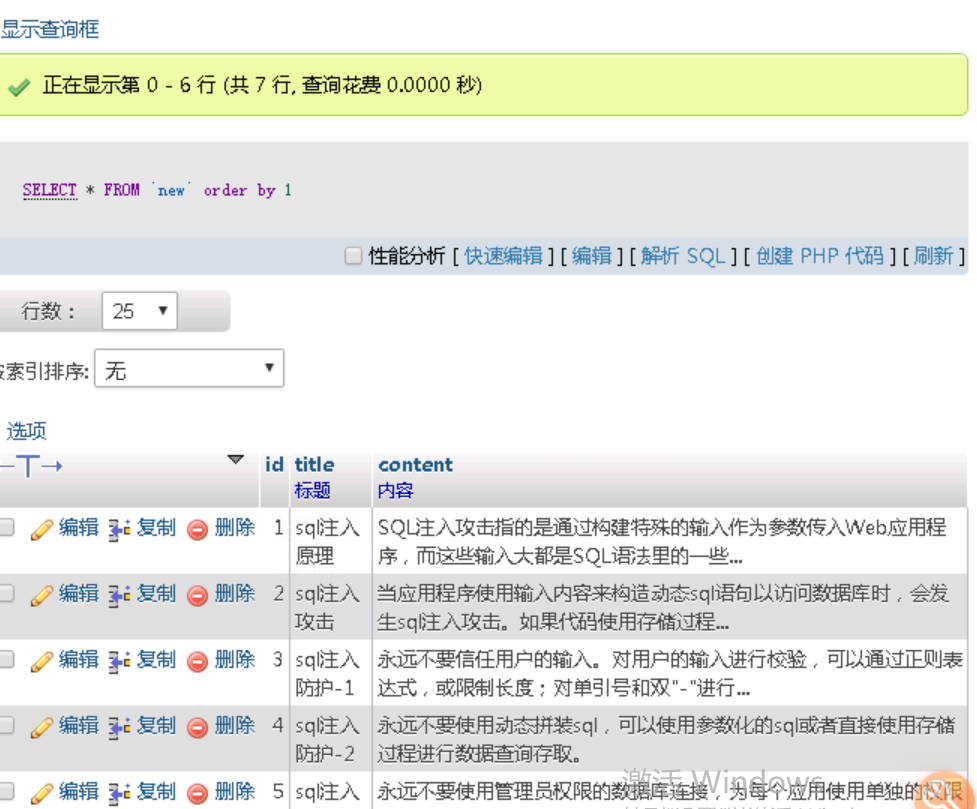Select the checkbox for row id 1
Screen dimensions: 977x809
[x=6, y=527]
